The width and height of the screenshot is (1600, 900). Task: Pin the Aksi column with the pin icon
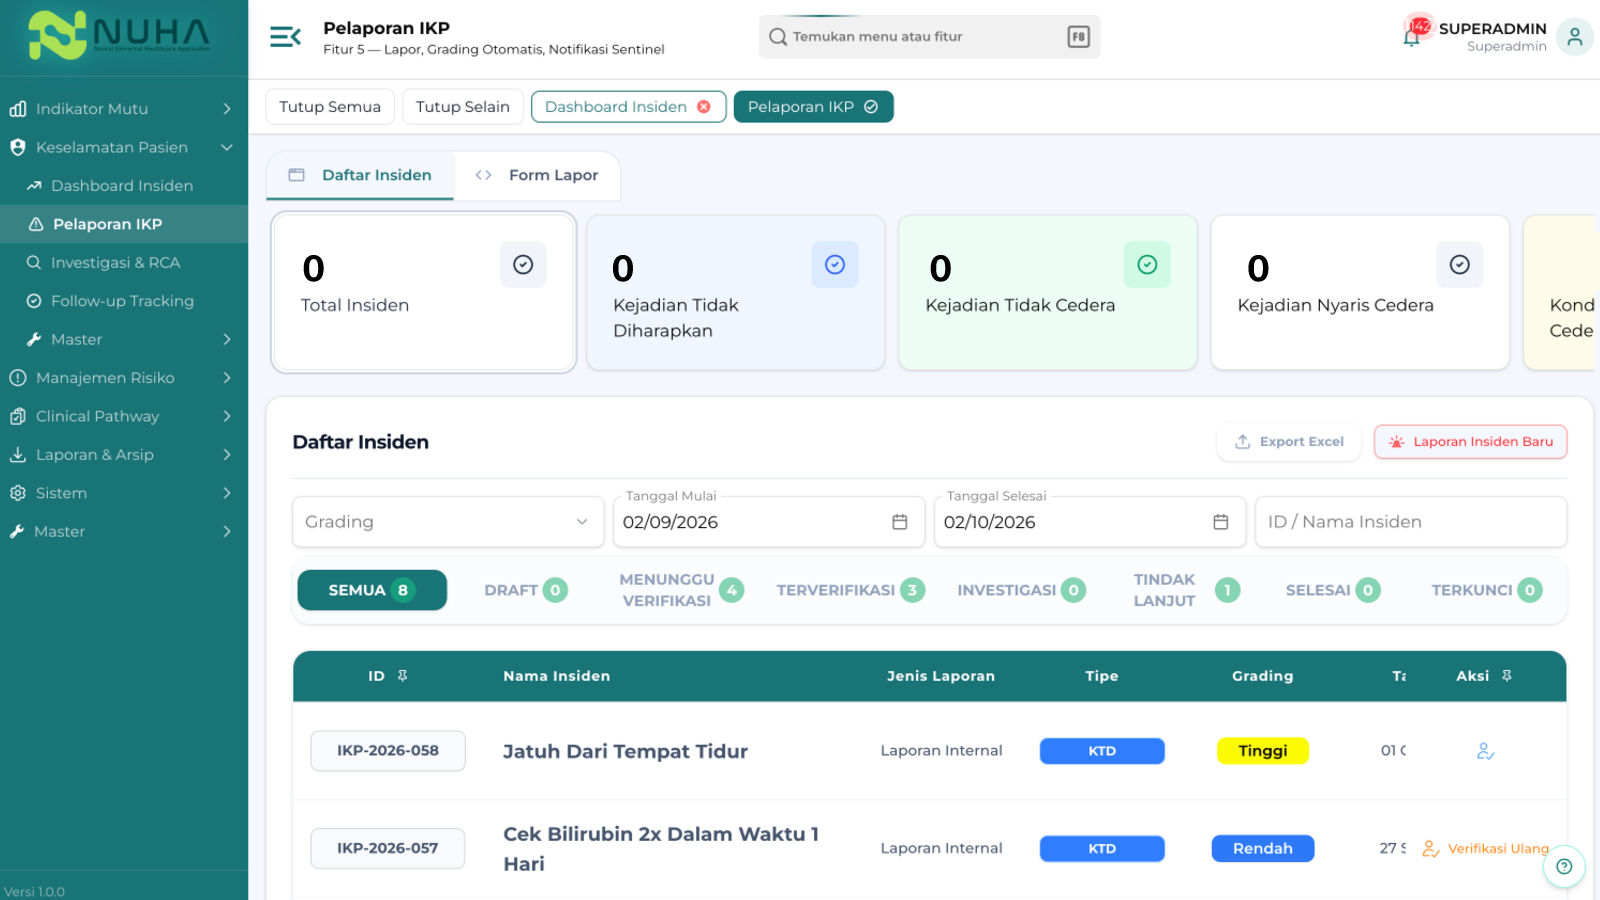tap(1507, 676)
